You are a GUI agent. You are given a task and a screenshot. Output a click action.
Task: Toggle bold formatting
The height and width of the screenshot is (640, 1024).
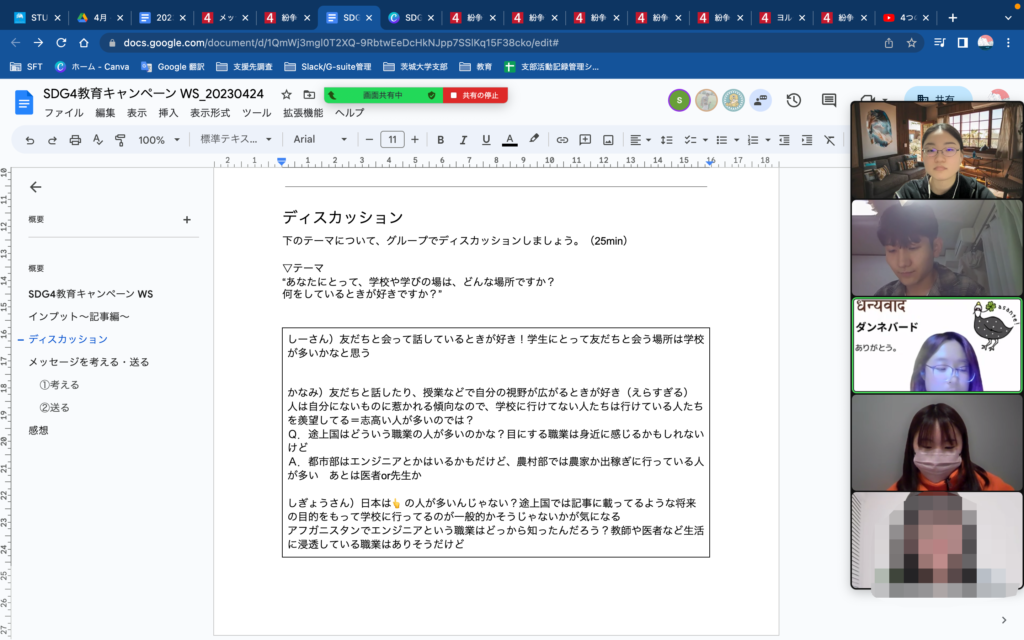(x=440, y=140)
